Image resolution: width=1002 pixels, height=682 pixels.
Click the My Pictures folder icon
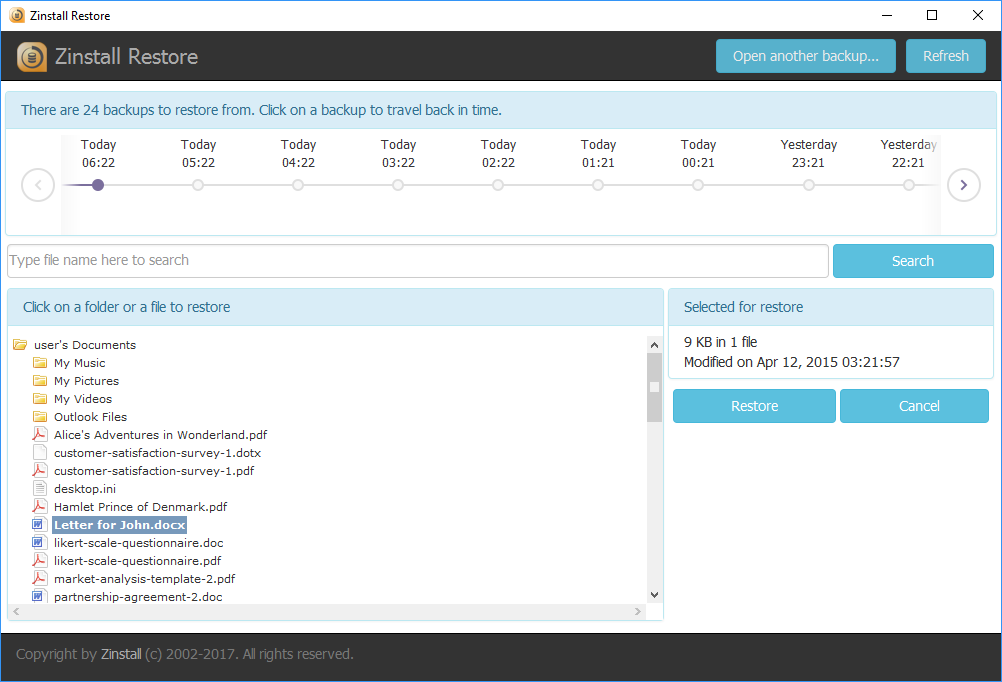pos(40,381)
